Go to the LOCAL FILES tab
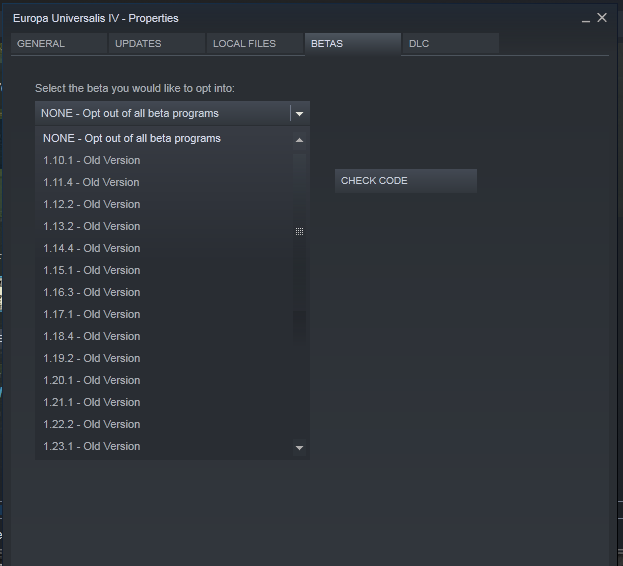 pyautogui.click(x=252, y=44)
